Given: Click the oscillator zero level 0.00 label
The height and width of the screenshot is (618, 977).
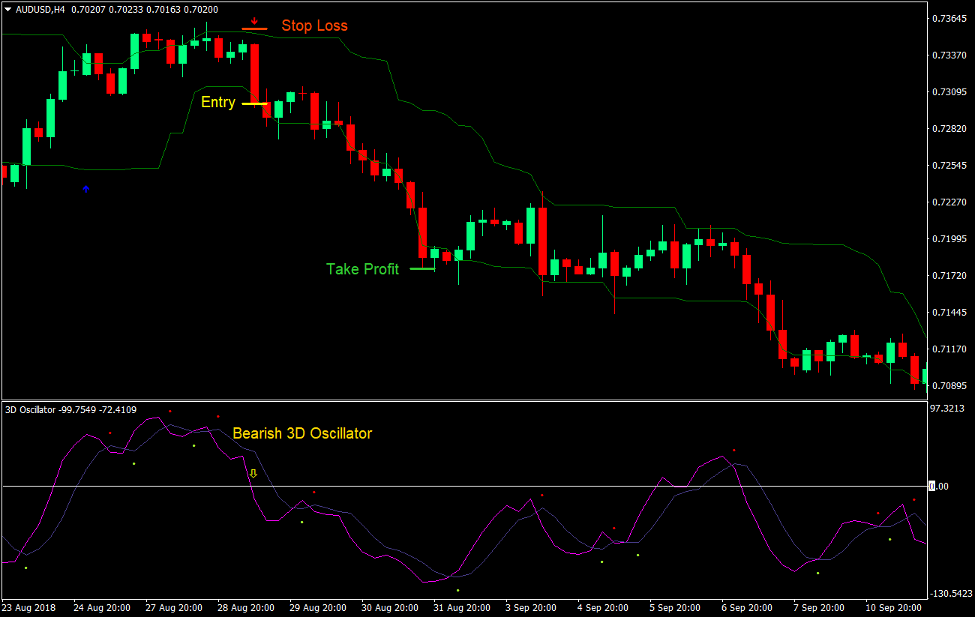Looking at the screenshot, I should [939, 487].
